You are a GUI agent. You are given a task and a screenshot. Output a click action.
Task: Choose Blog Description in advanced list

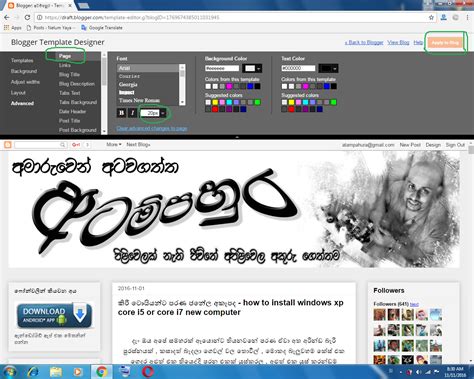tap(77, 84)
